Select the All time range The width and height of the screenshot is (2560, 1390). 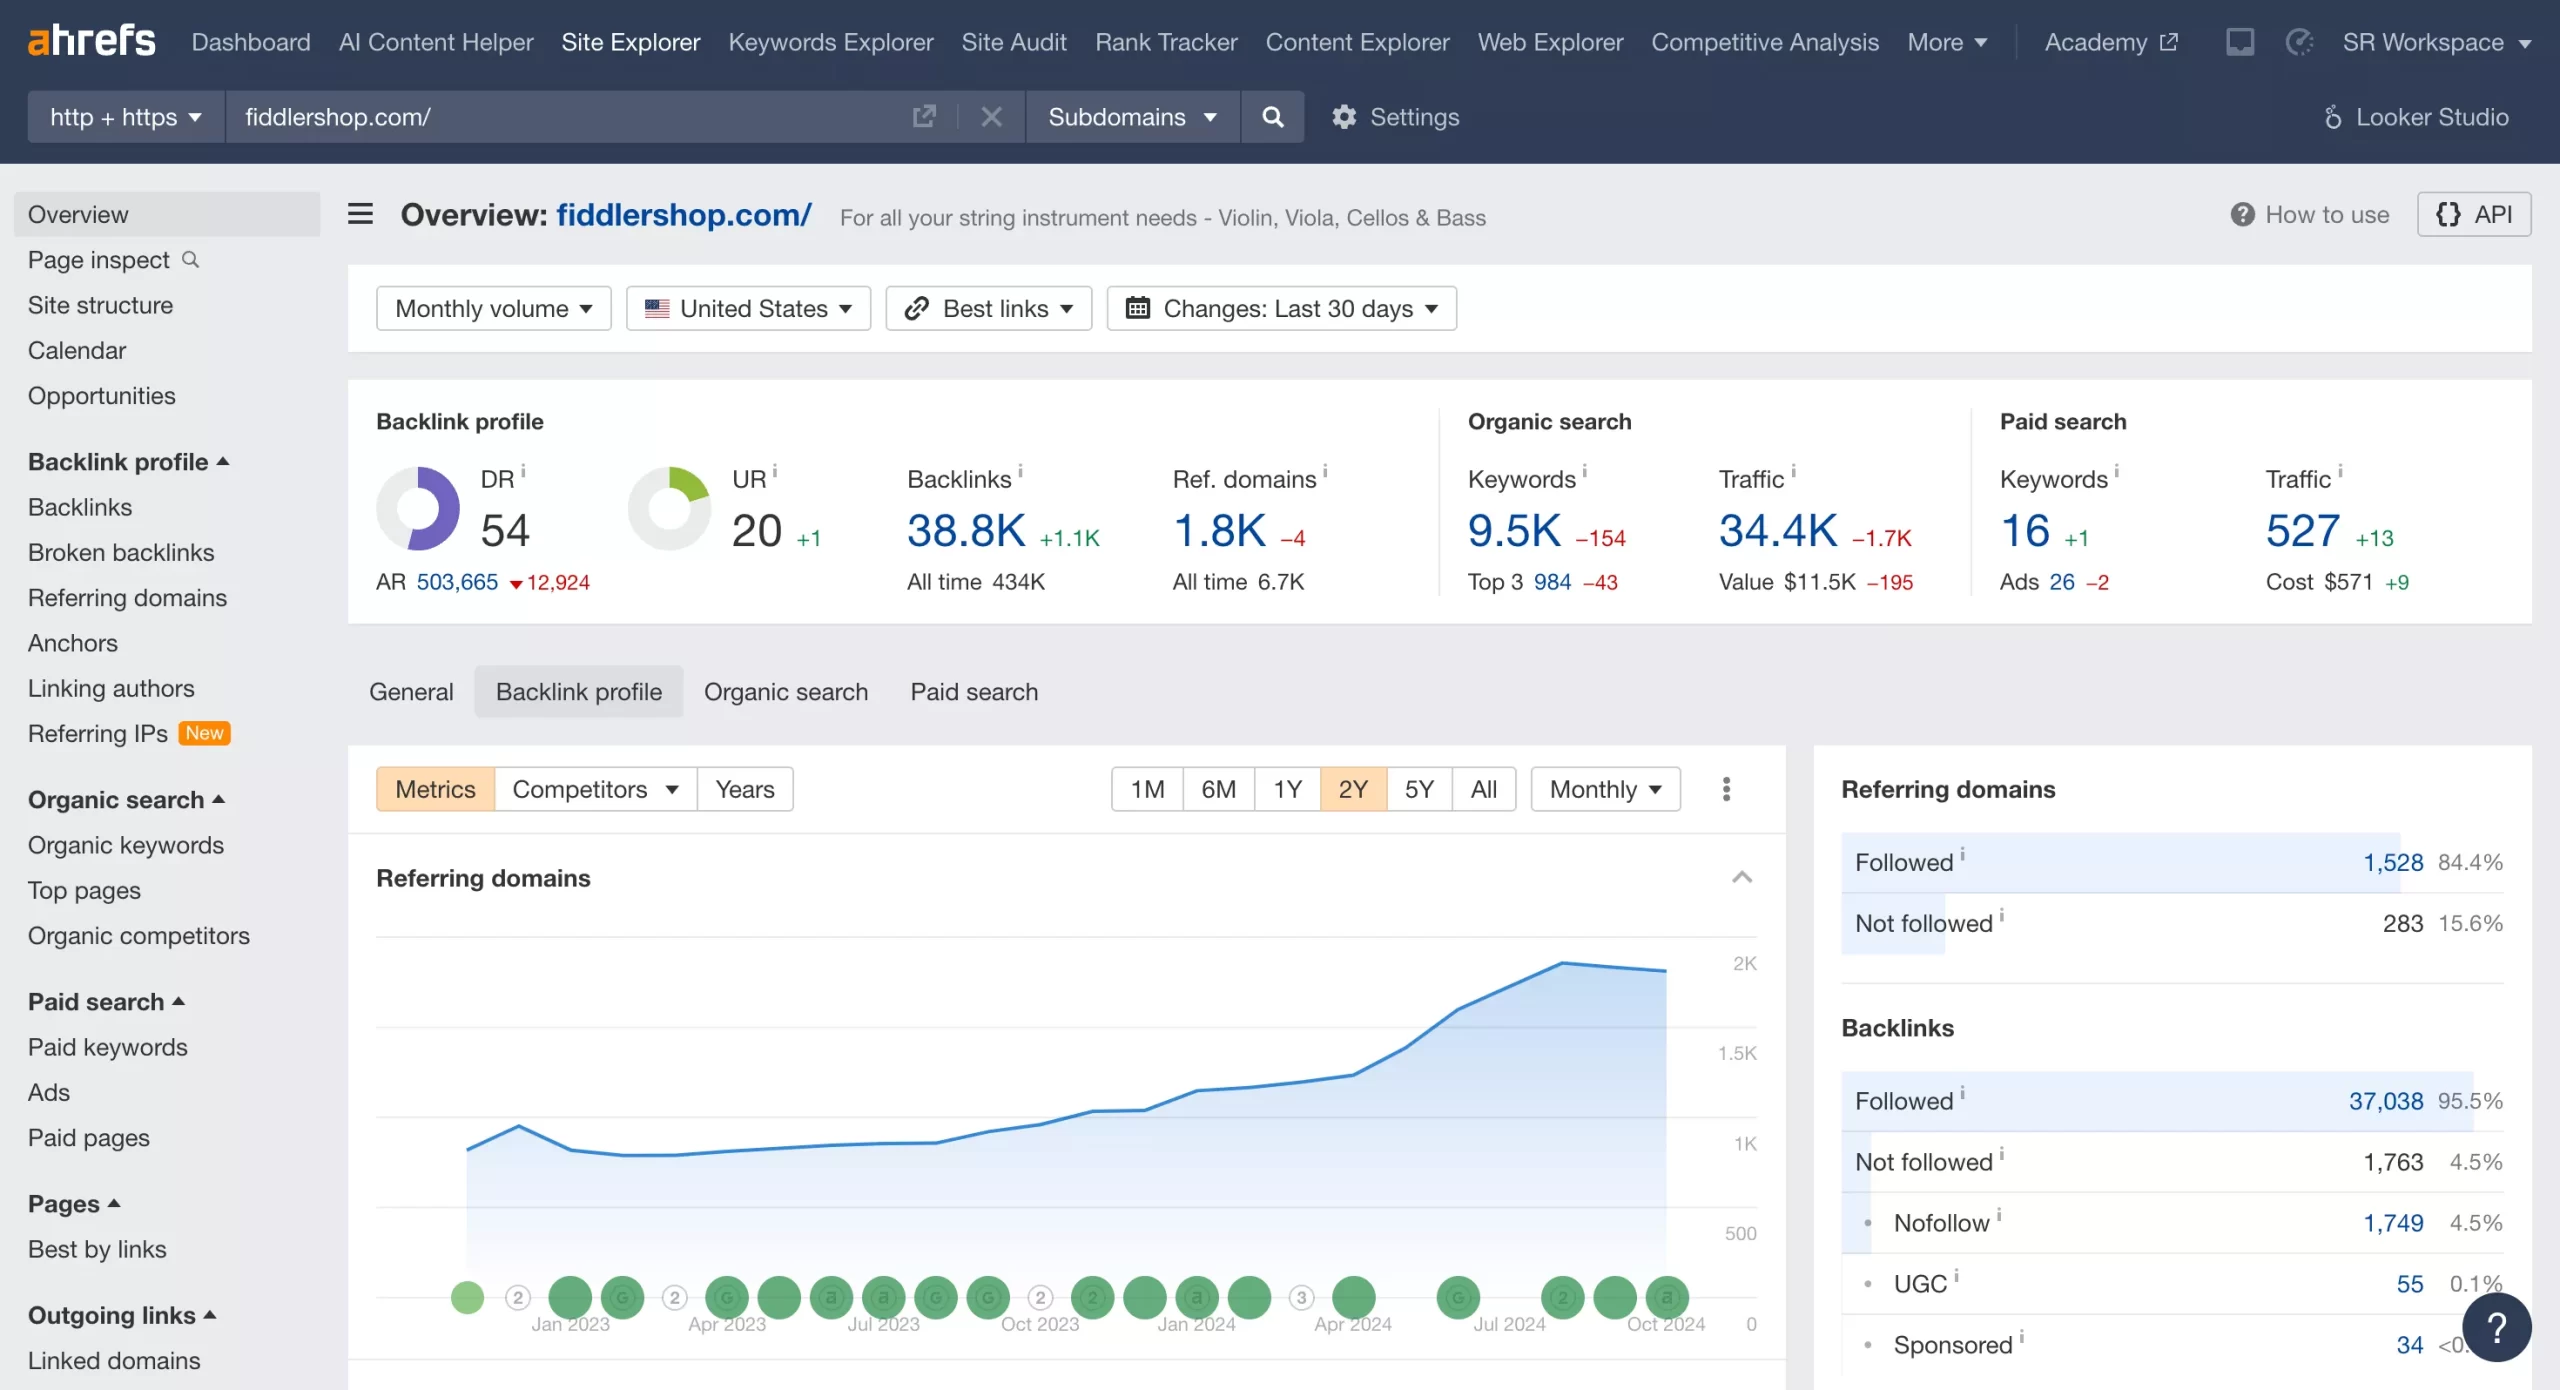[x=1484, y=789]
